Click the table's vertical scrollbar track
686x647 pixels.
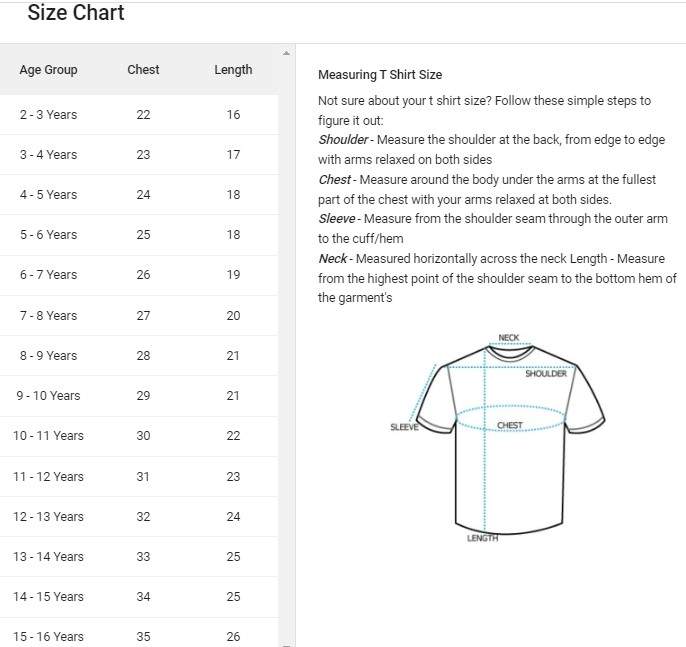[x=286, y=348]
